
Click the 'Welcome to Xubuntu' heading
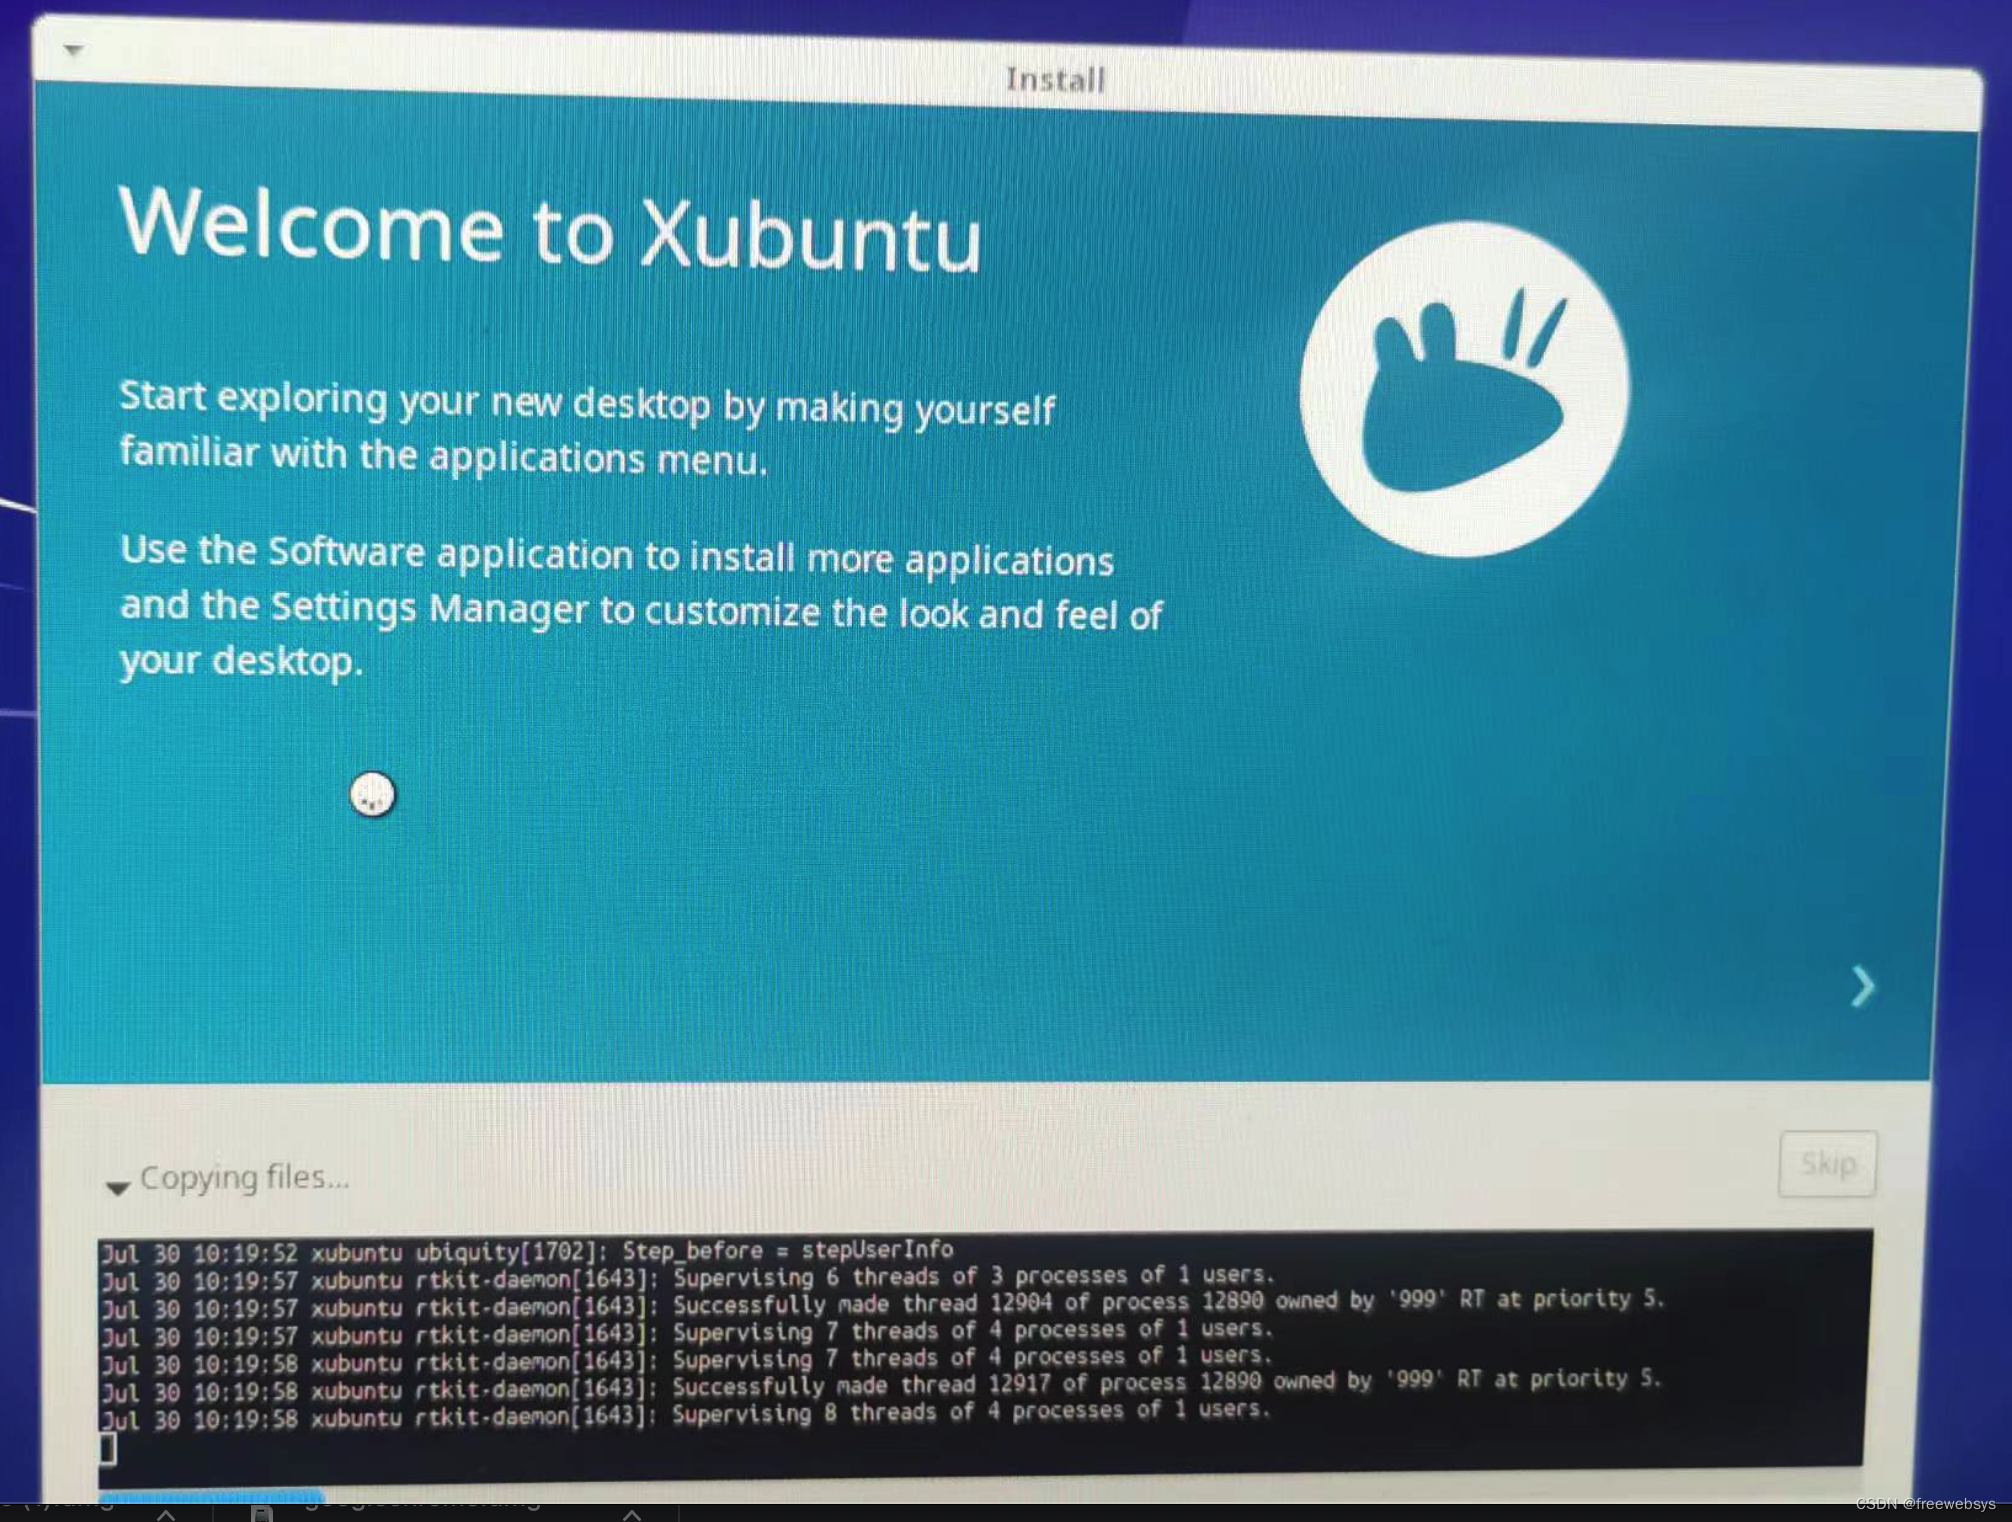point(550,229)
